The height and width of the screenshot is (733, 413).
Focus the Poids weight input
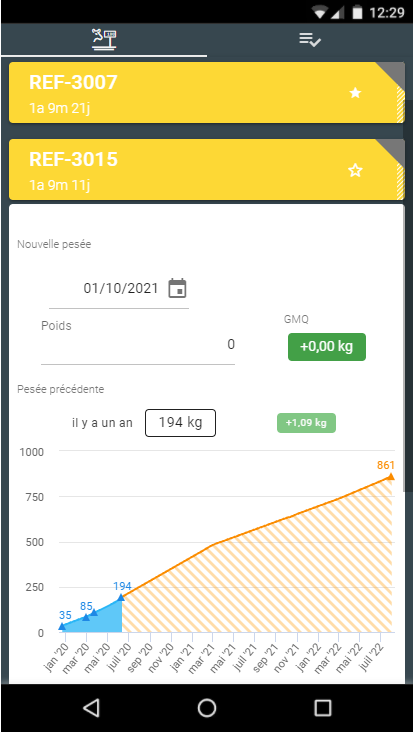[x=138, y=345]
